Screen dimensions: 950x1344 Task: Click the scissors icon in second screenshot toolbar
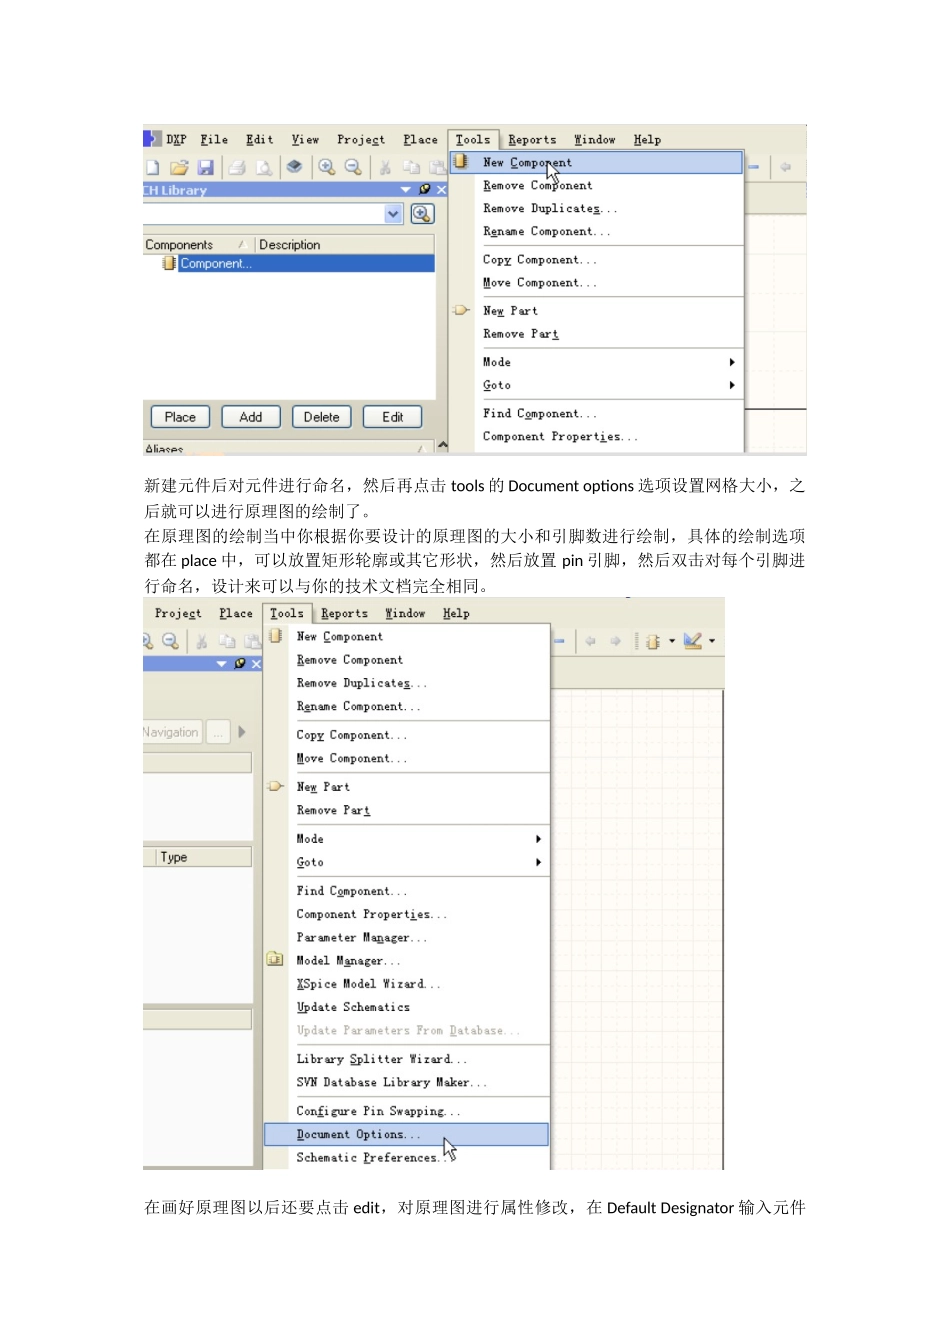pyautogui.click(x=201, y=640)
